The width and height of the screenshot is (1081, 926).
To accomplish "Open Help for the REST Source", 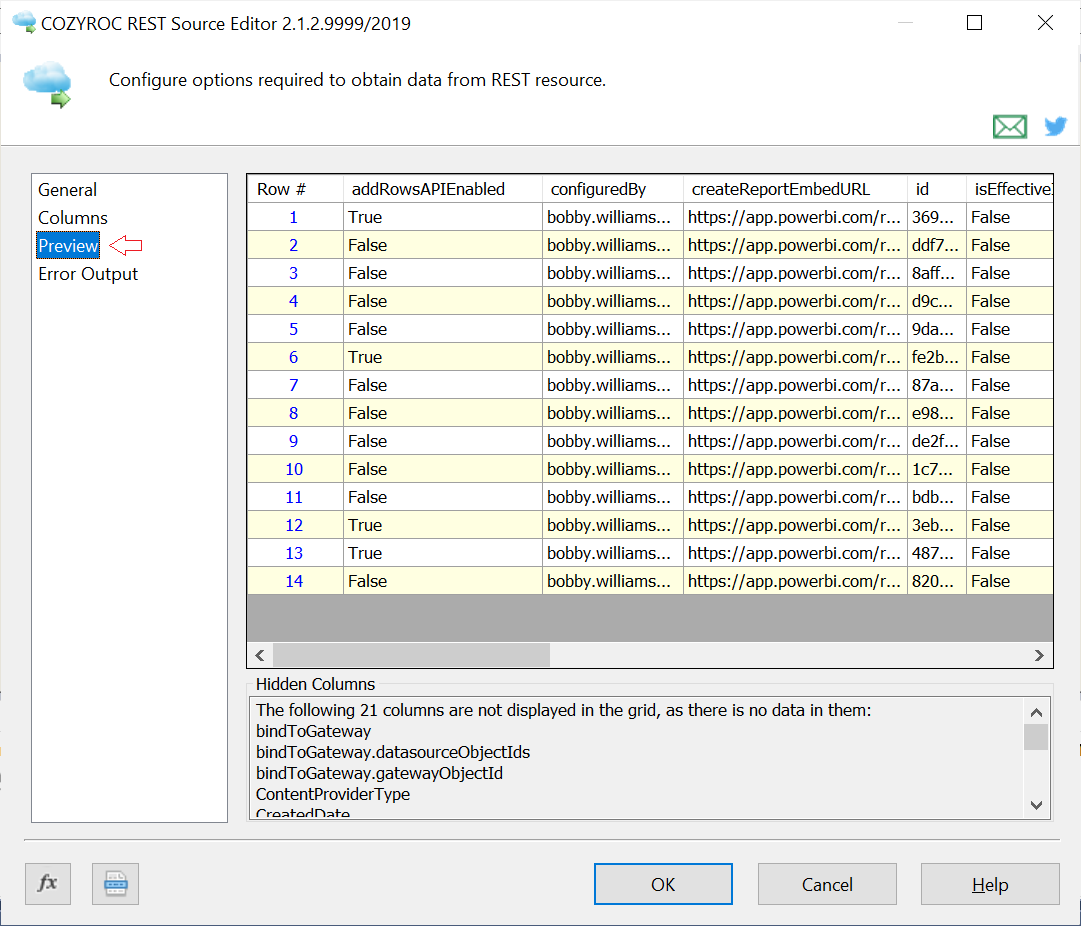I will (990, 884).
